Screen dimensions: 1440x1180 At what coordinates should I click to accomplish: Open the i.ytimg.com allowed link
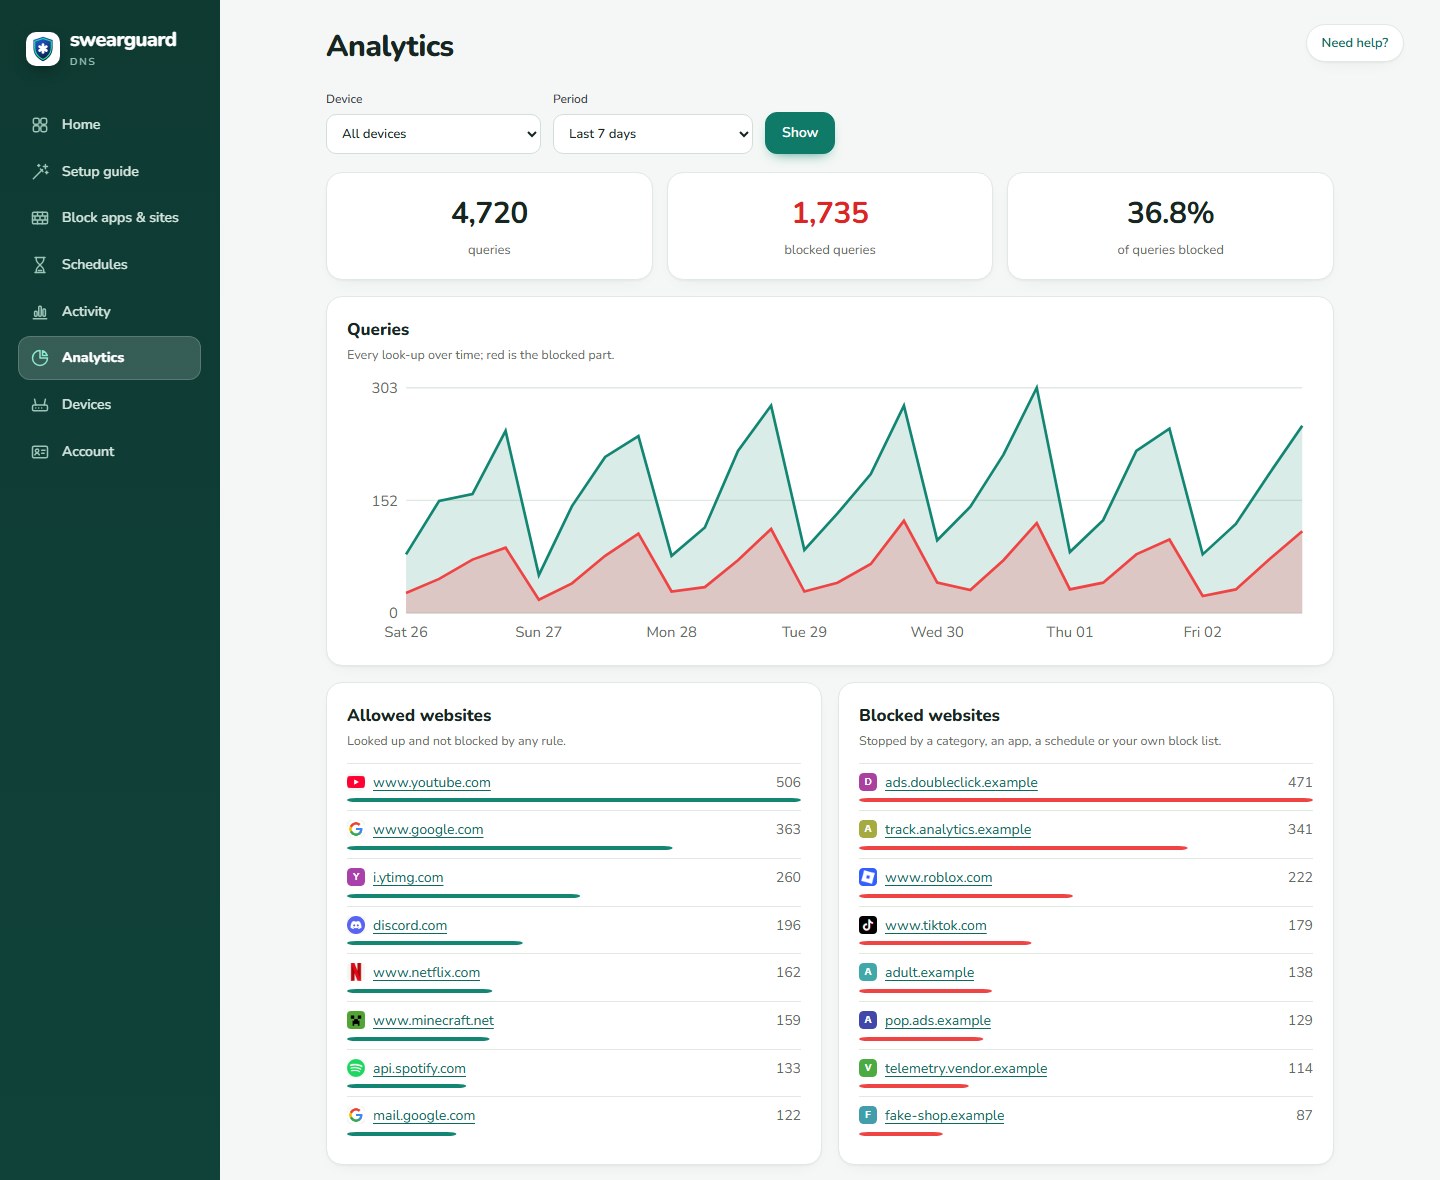408,877
